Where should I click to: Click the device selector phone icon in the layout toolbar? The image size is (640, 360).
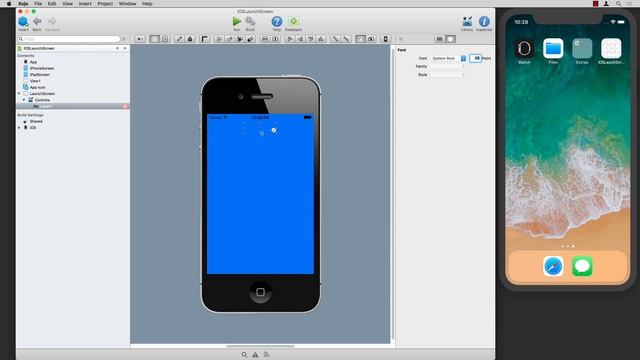[385, 39]
